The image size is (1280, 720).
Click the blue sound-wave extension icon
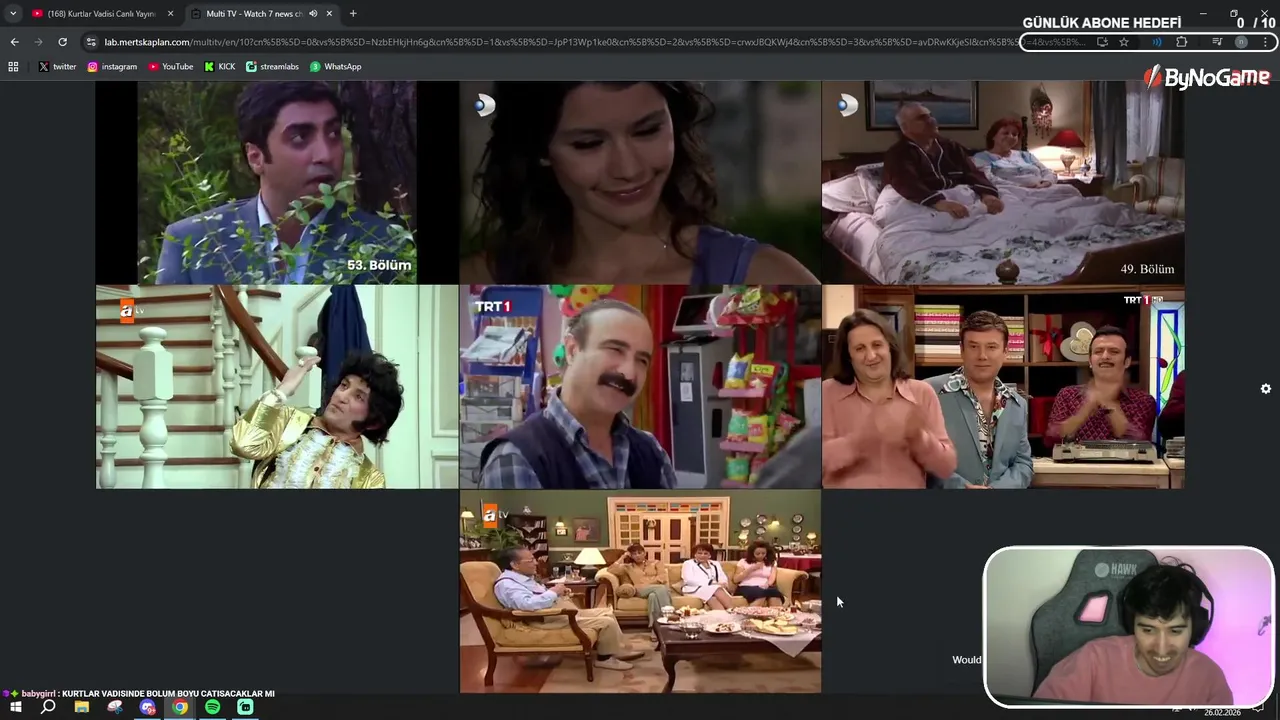pos(1157,42)
